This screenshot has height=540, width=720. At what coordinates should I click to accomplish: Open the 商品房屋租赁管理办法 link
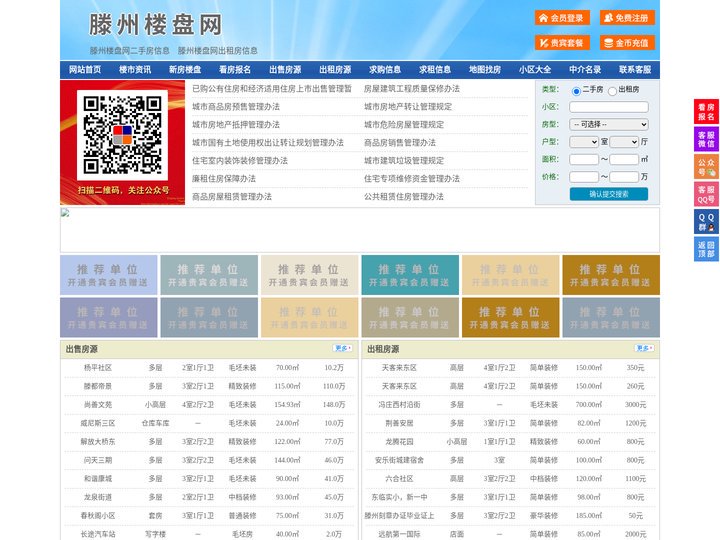pyautogui.click(x=232, y=197)
